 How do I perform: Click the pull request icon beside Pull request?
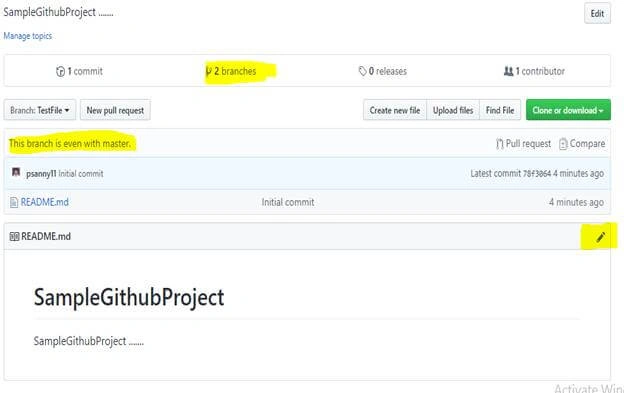pos(500,144)
